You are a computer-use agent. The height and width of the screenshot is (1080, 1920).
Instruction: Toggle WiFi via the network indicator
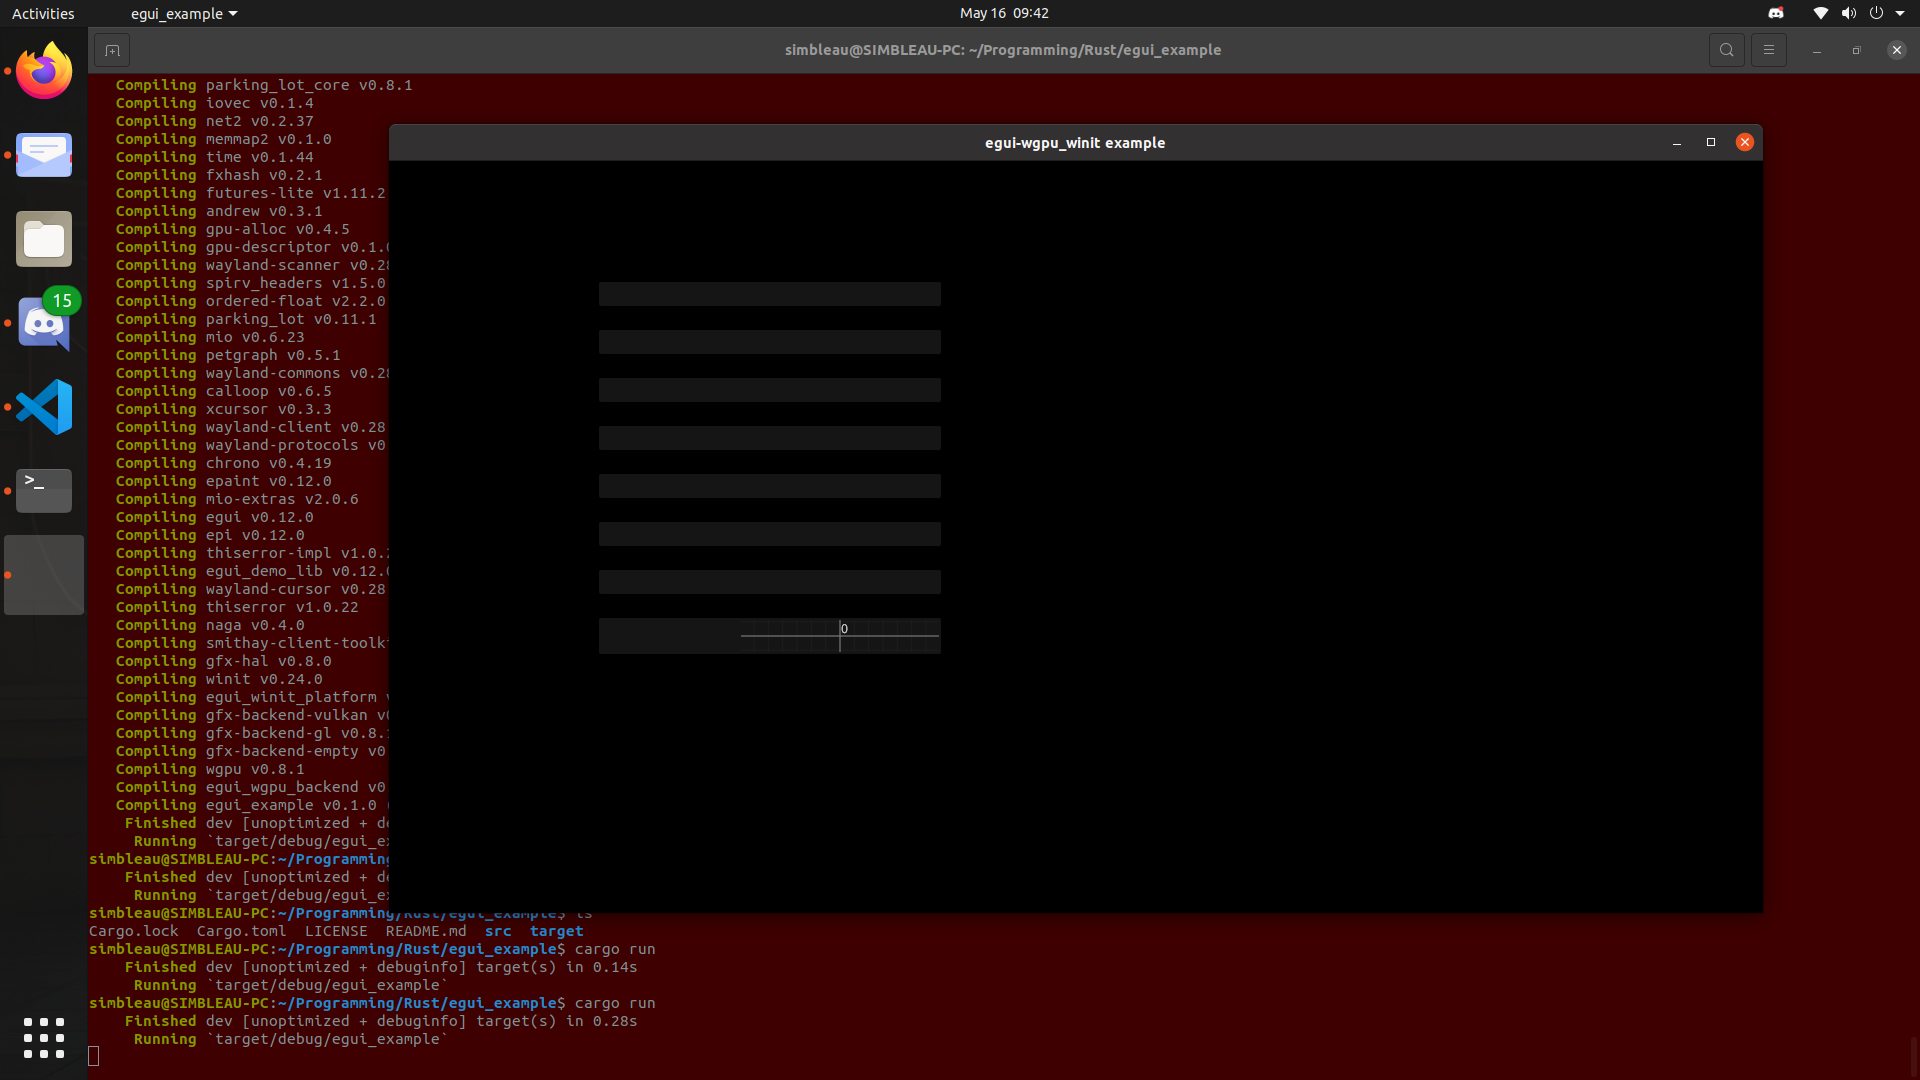[x=1820, y=13]
